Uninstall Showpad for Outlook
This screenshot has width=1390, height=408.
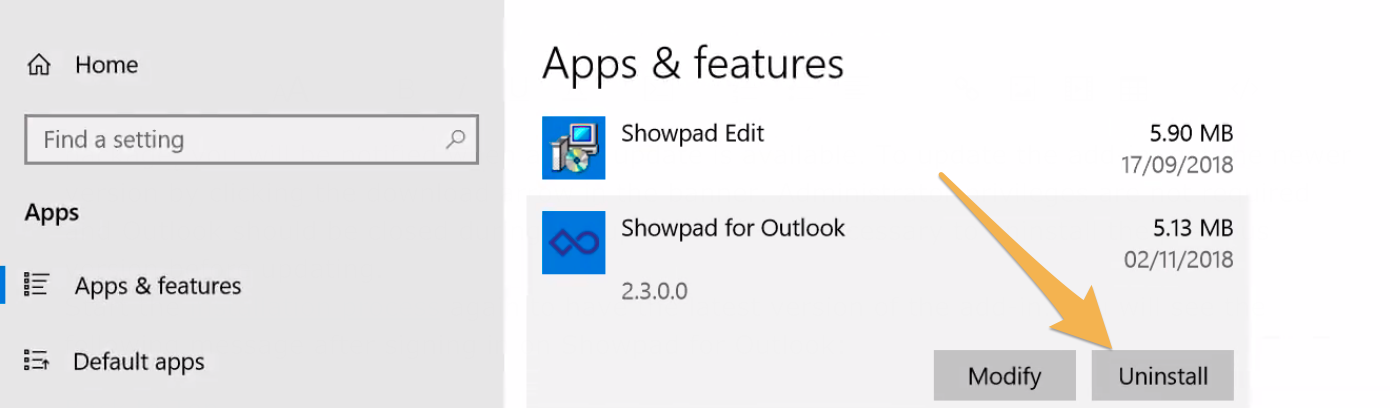1163,376
